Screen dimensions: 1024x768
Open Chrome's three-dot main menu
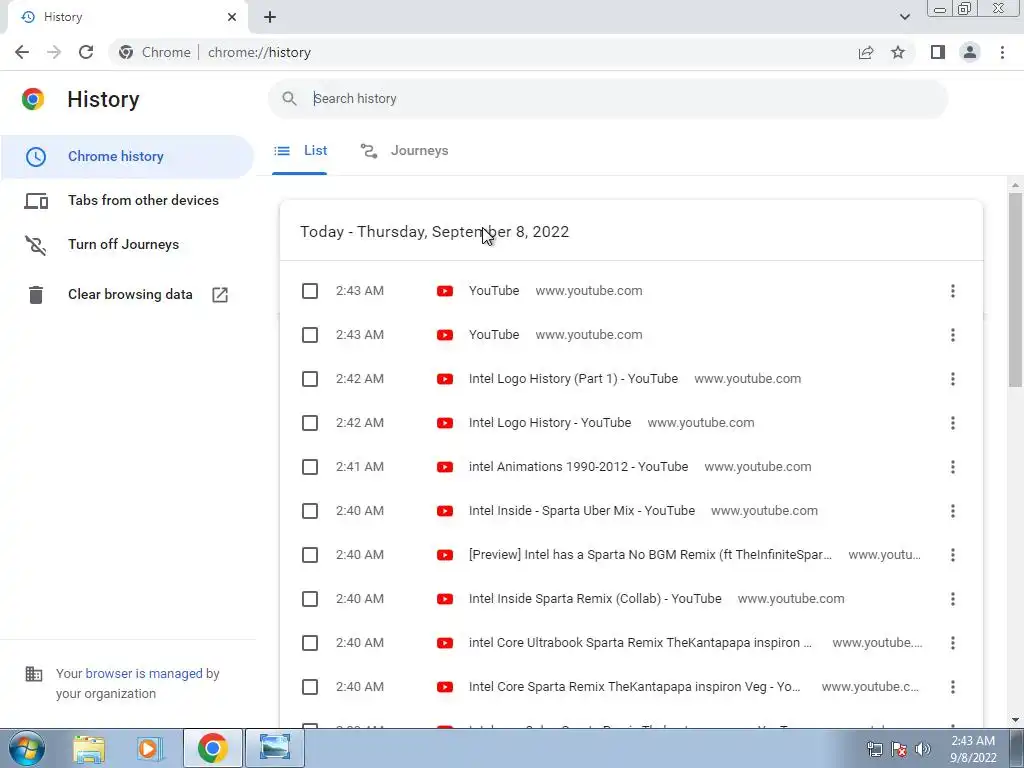coord(1002,52)
